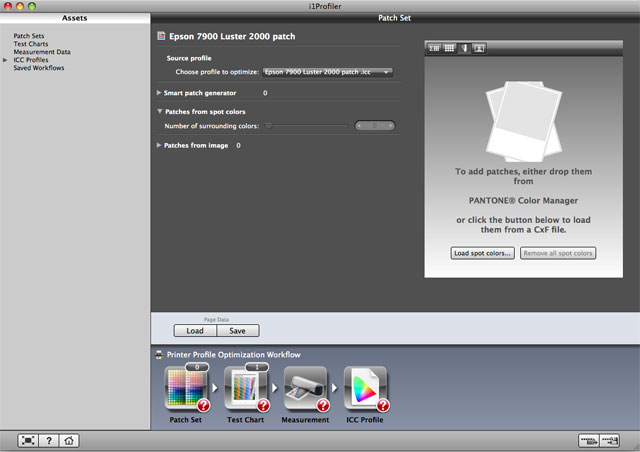The image size is (640, 452).
Task: Open the Measurement workflow step icon
Action: point(306,388)
